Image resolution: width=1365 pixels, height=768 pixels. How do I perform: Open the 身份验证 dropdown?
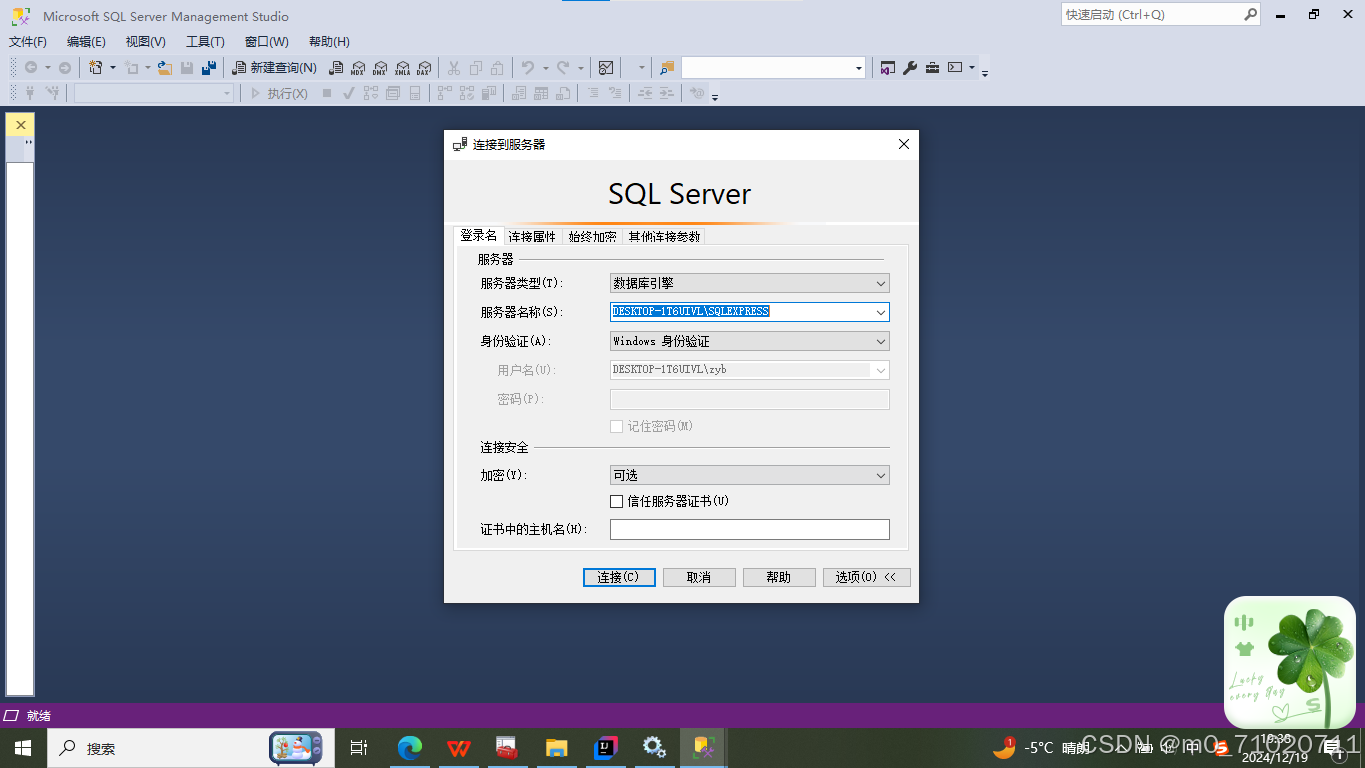[750, 341]
